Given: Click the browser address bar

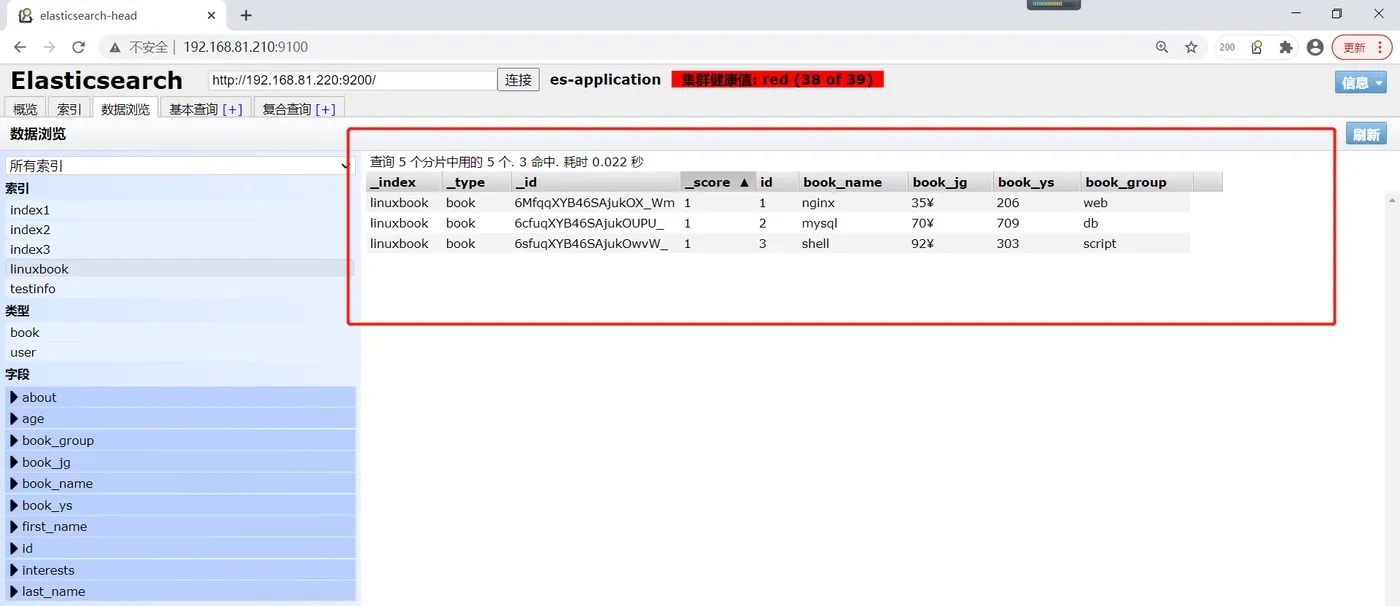Looking at the screenshot, I should coord(640,47).
